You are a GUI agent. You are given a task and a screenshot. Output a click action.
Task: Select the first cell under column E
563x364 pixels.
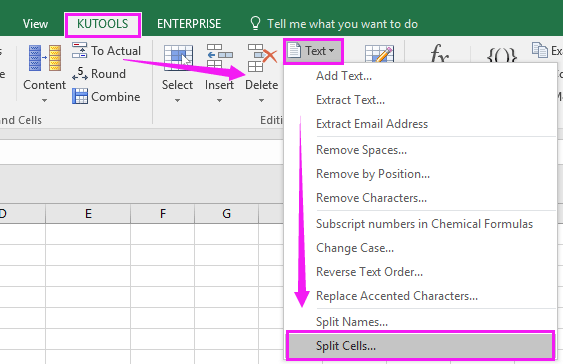tap(88, 234)
